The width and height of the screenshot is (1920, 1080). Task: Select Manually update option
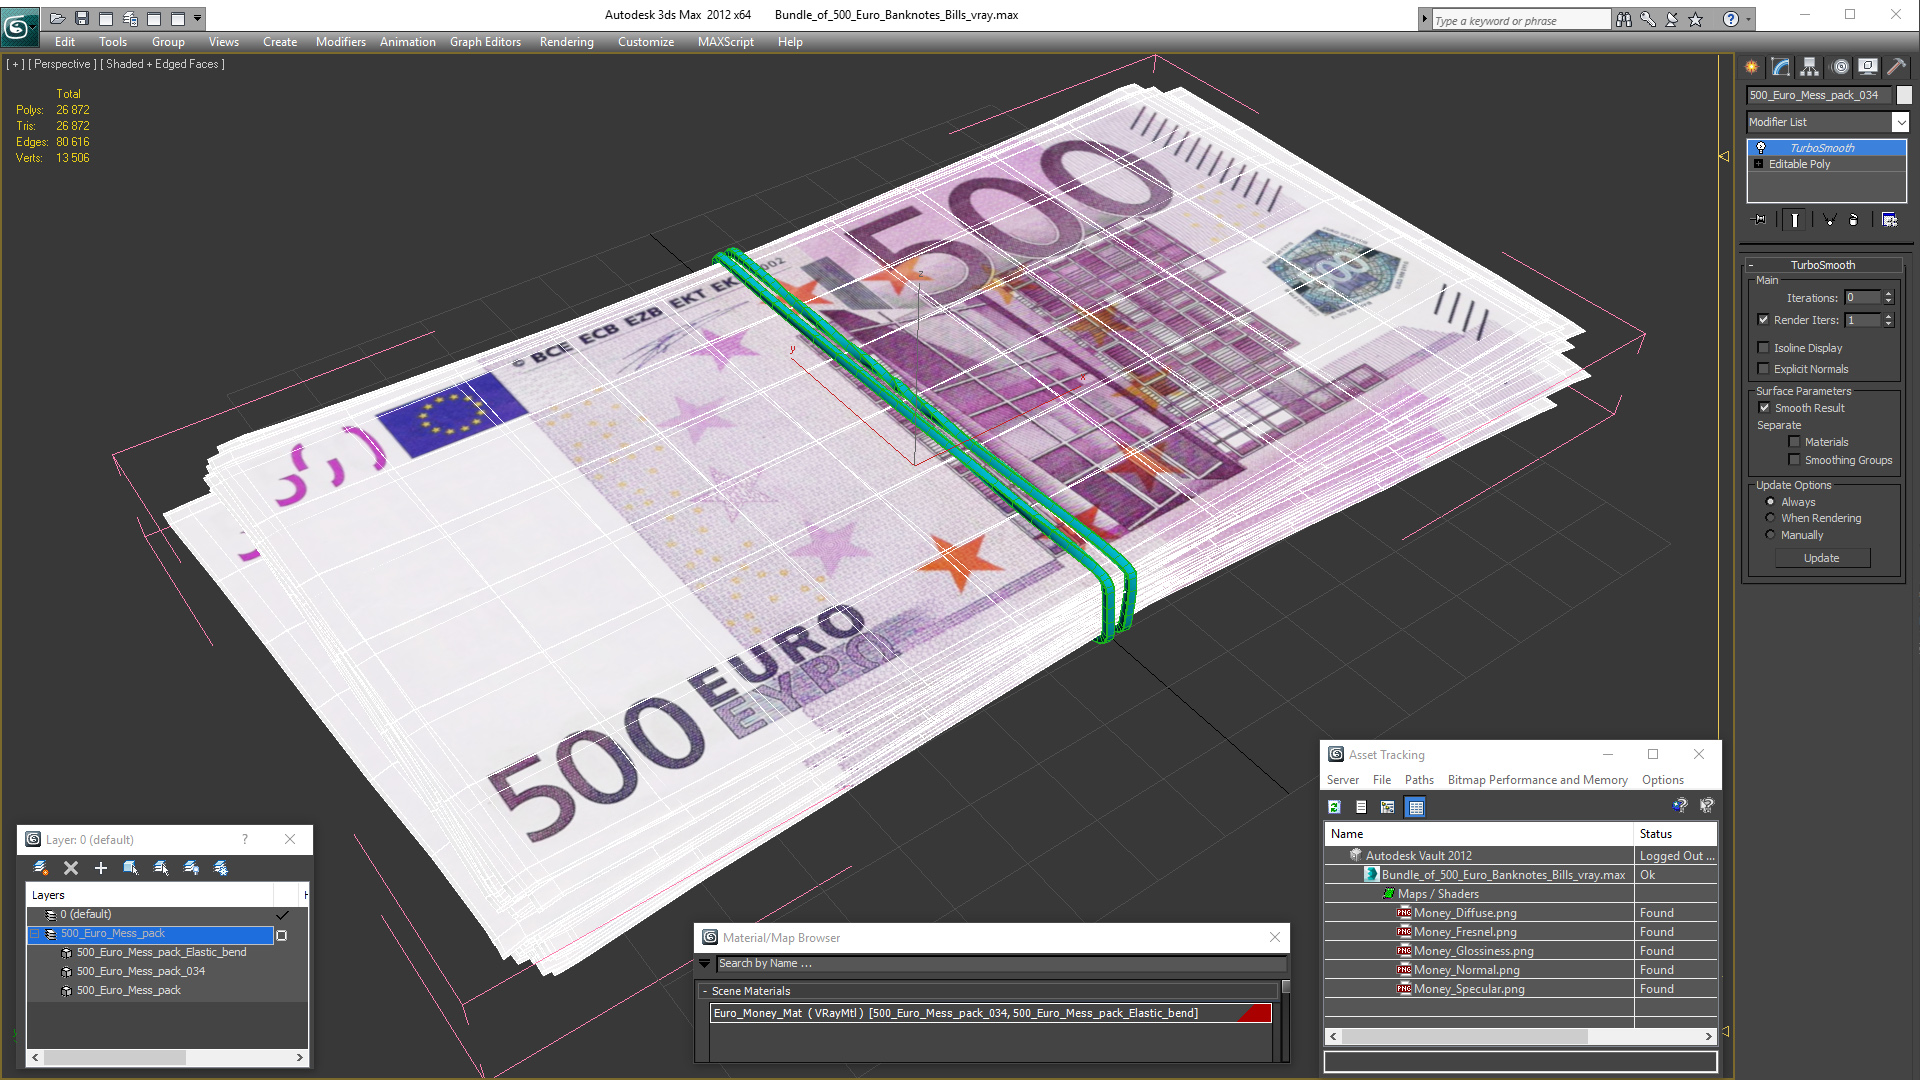(x=1771, y=535)
